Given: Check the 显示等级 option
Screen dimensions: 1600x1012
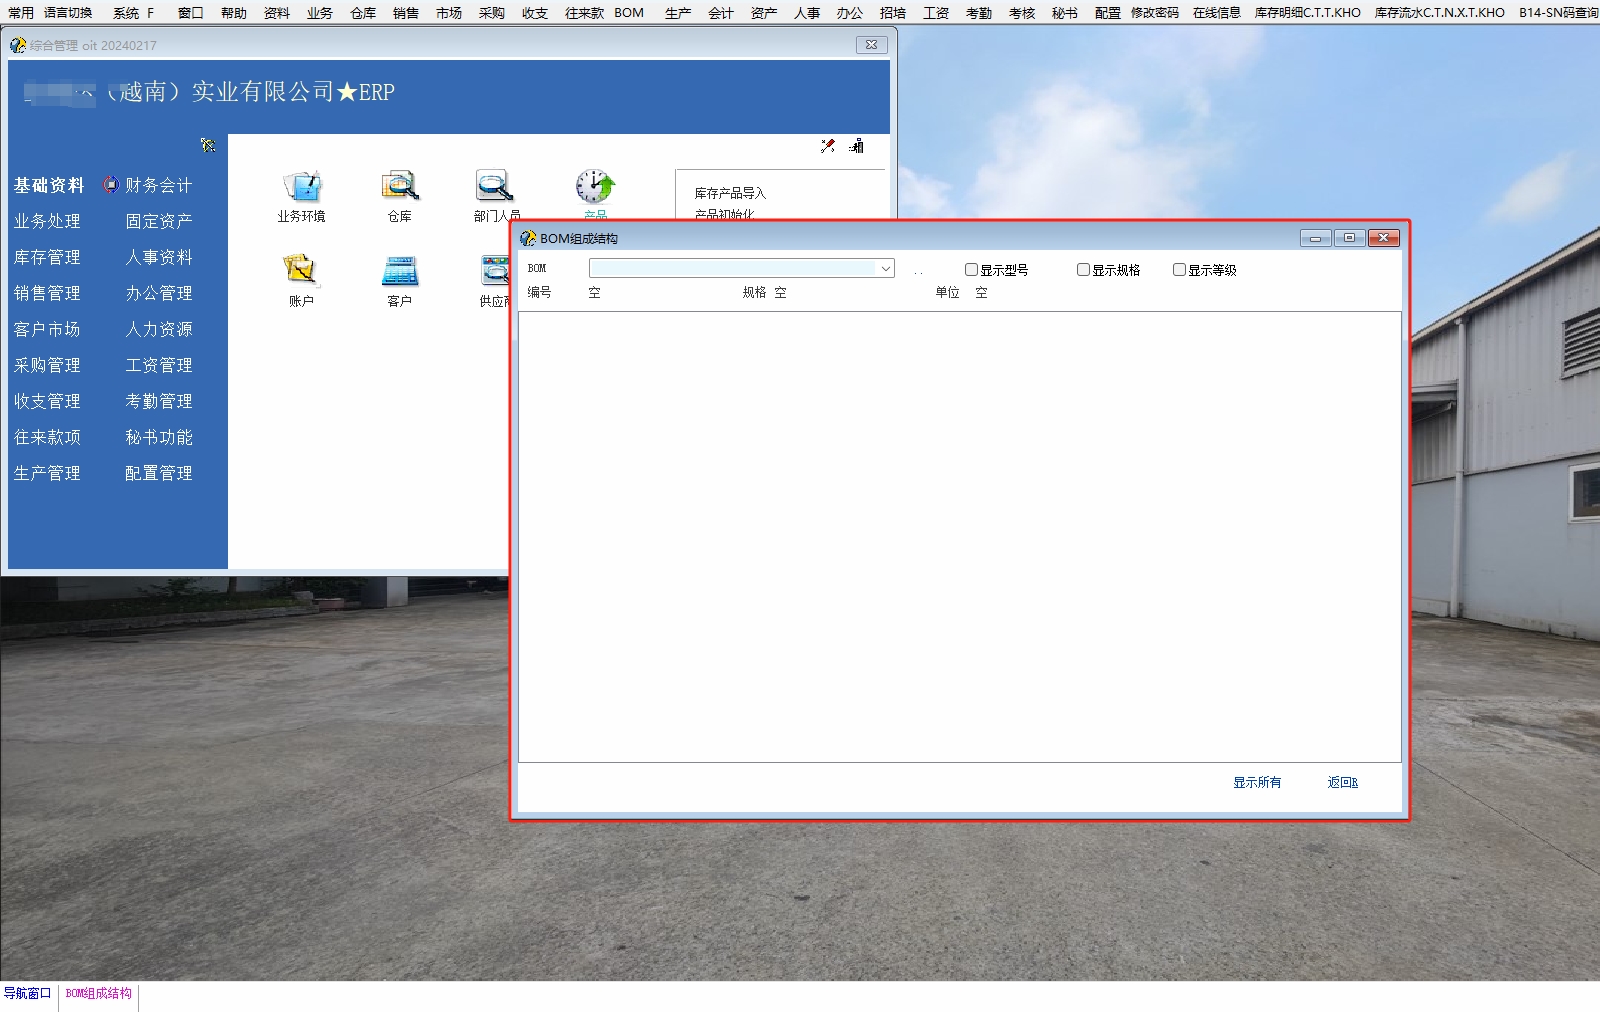Looking at the screenshot, I should [1179, 270].
